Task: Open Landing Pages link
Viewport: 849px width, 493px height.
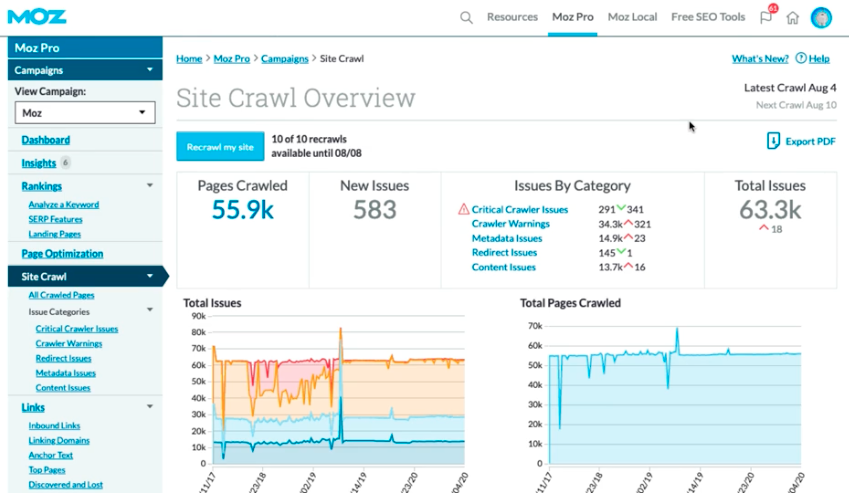Action: coord(54,234)
